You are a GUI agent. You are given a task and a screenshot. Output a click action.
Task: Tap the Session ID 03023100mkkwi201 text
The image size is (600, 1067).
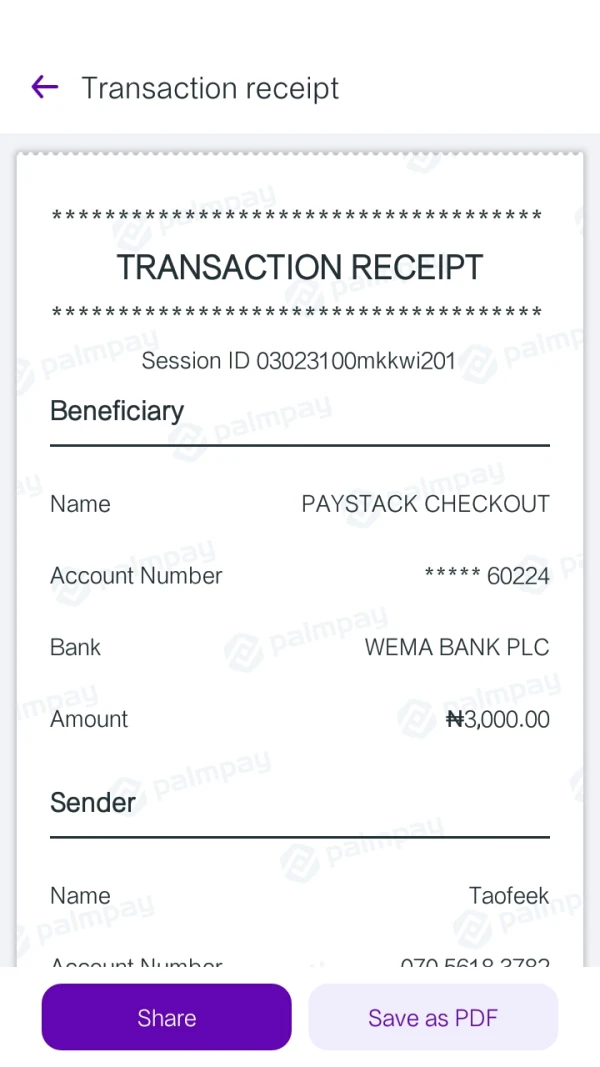pos(298,361)
